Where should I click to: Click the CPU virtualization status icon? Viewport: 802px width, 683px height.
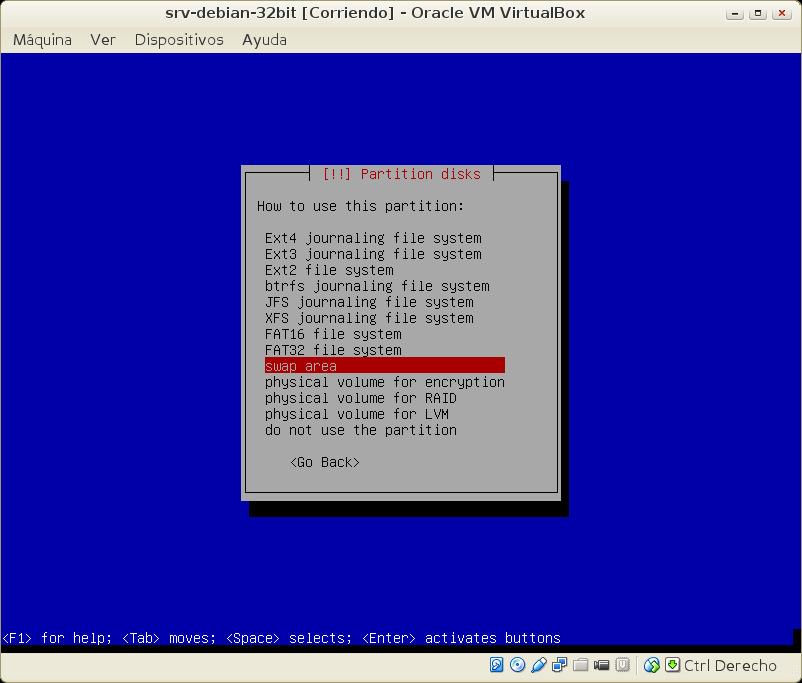622,665
